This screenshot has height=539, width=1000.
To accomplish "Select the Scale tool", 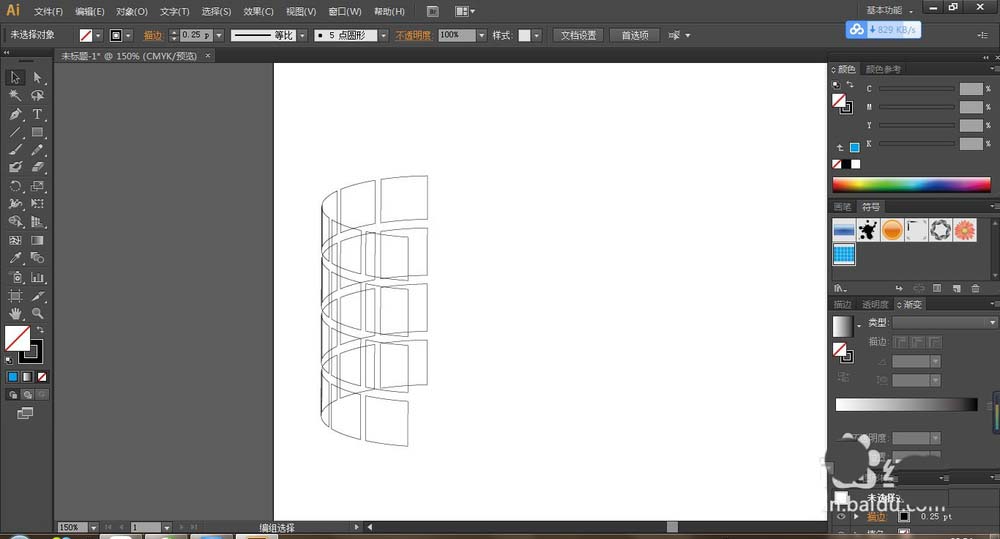I will pyautogui.click(x=38, y=186).
